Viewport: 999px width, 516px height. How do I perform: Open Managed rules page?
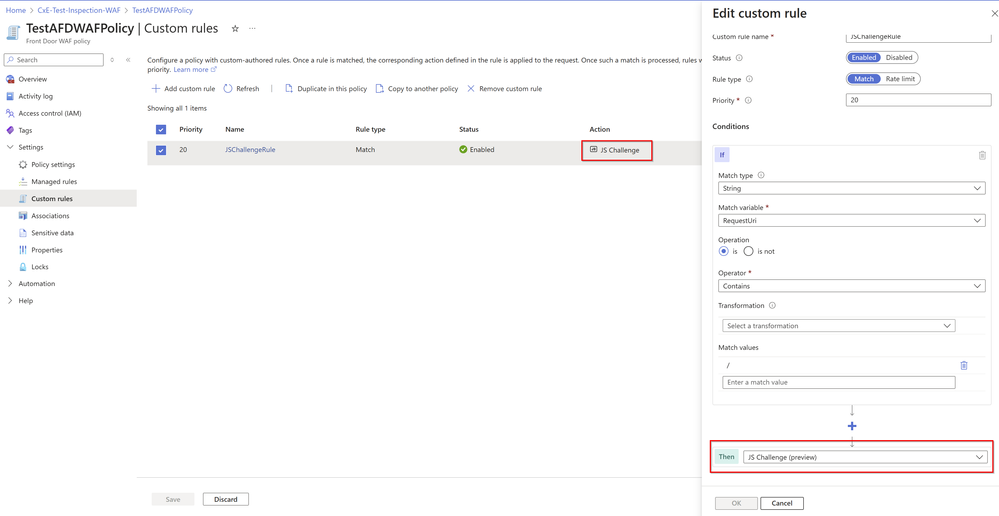coord(54,182)
